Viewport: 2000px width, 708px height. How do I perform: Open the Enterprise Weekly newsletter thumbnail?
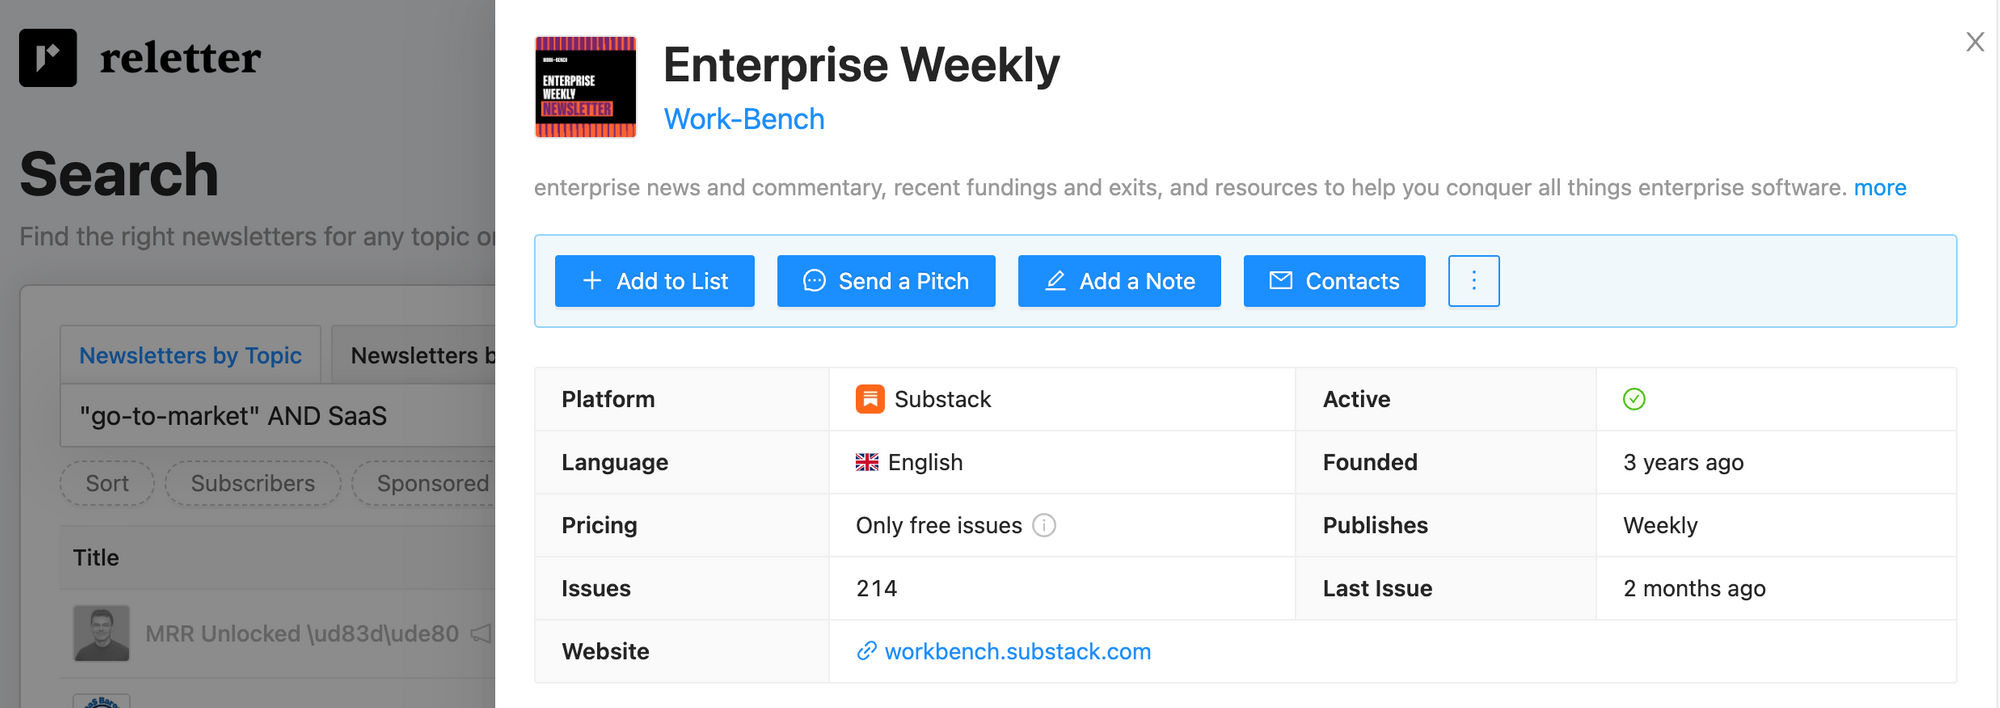[x=585, y=87]
